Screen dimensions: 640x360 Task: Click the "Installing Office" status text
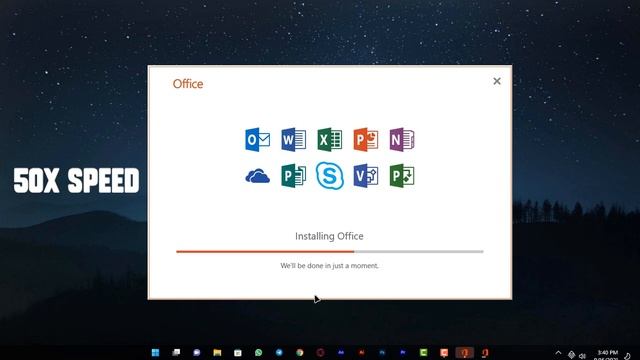(329, 236)
